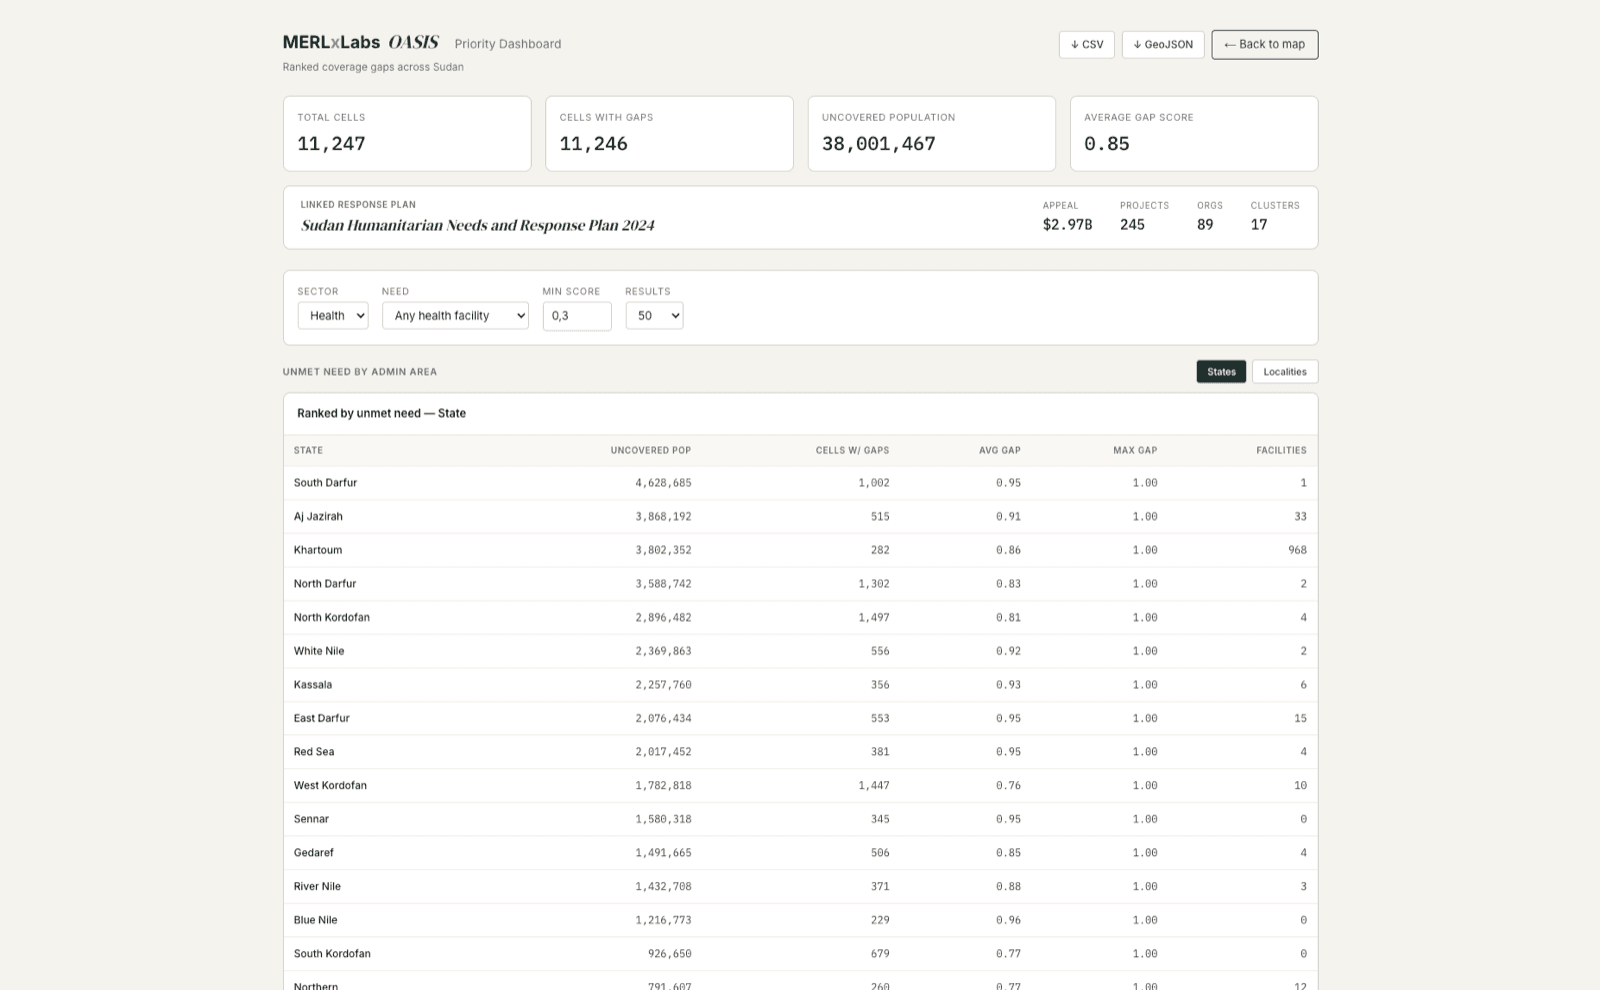Click the AVG GAP column header
This screenshot has height=990, width=1600.
click(1000, 450)
